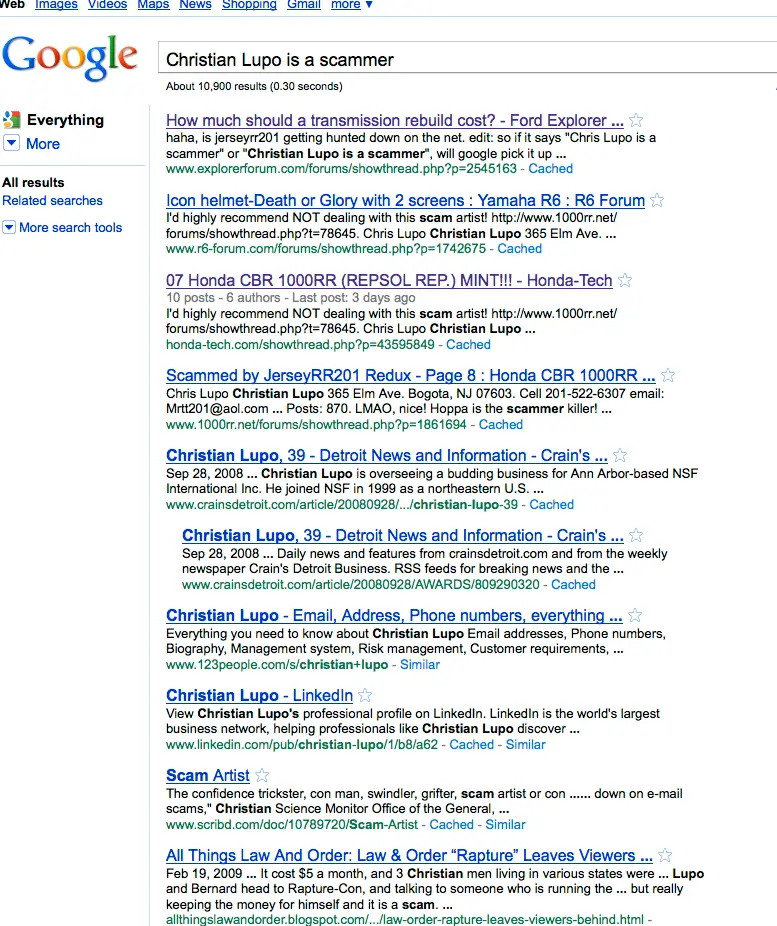Open Similar link for 123people.com result
The height and width of the screenshot is (926, 777).
point(420,665)
